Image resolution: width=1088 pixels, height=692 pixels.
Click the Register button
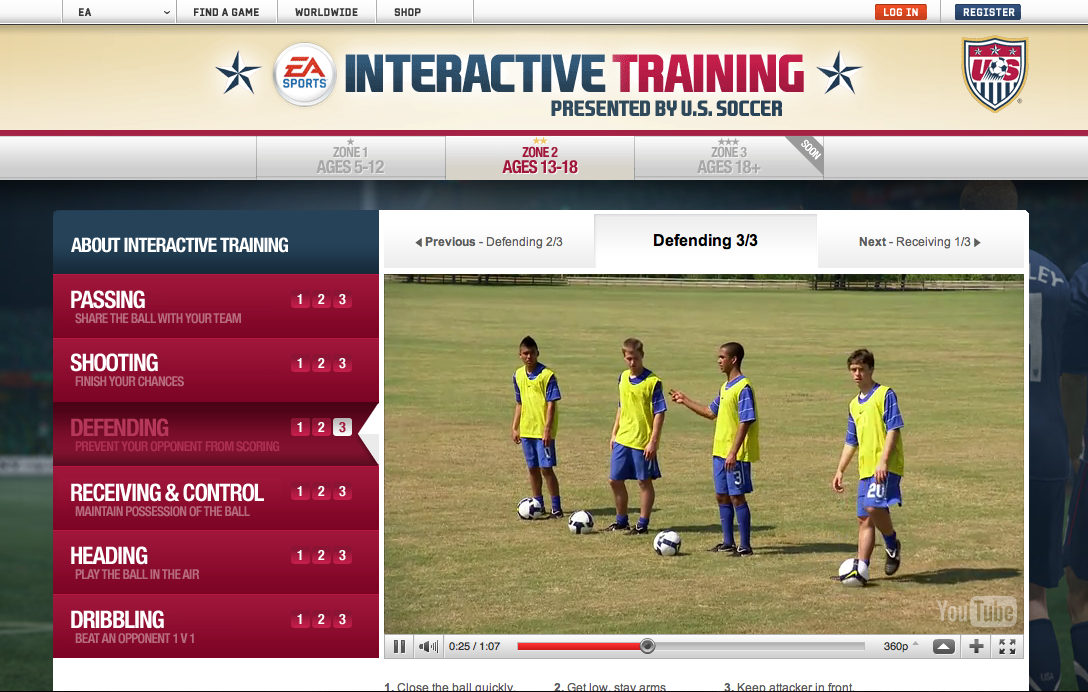988,12
